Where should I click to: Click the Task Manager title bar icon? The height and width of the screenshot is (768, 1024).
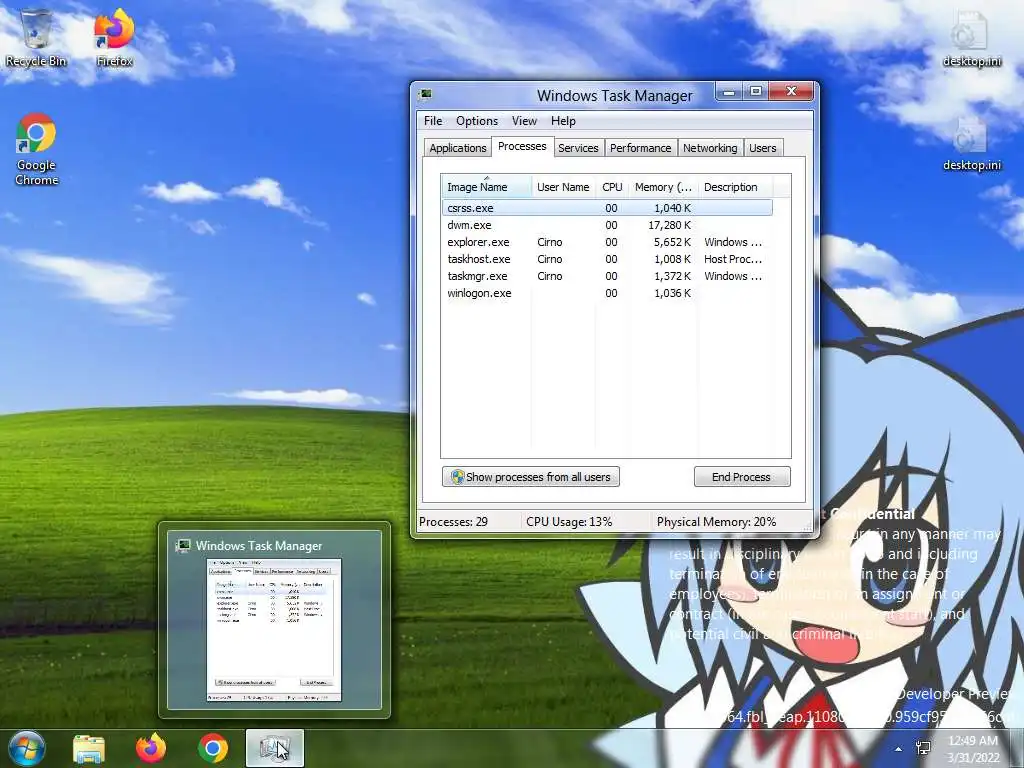click(426, 95)
